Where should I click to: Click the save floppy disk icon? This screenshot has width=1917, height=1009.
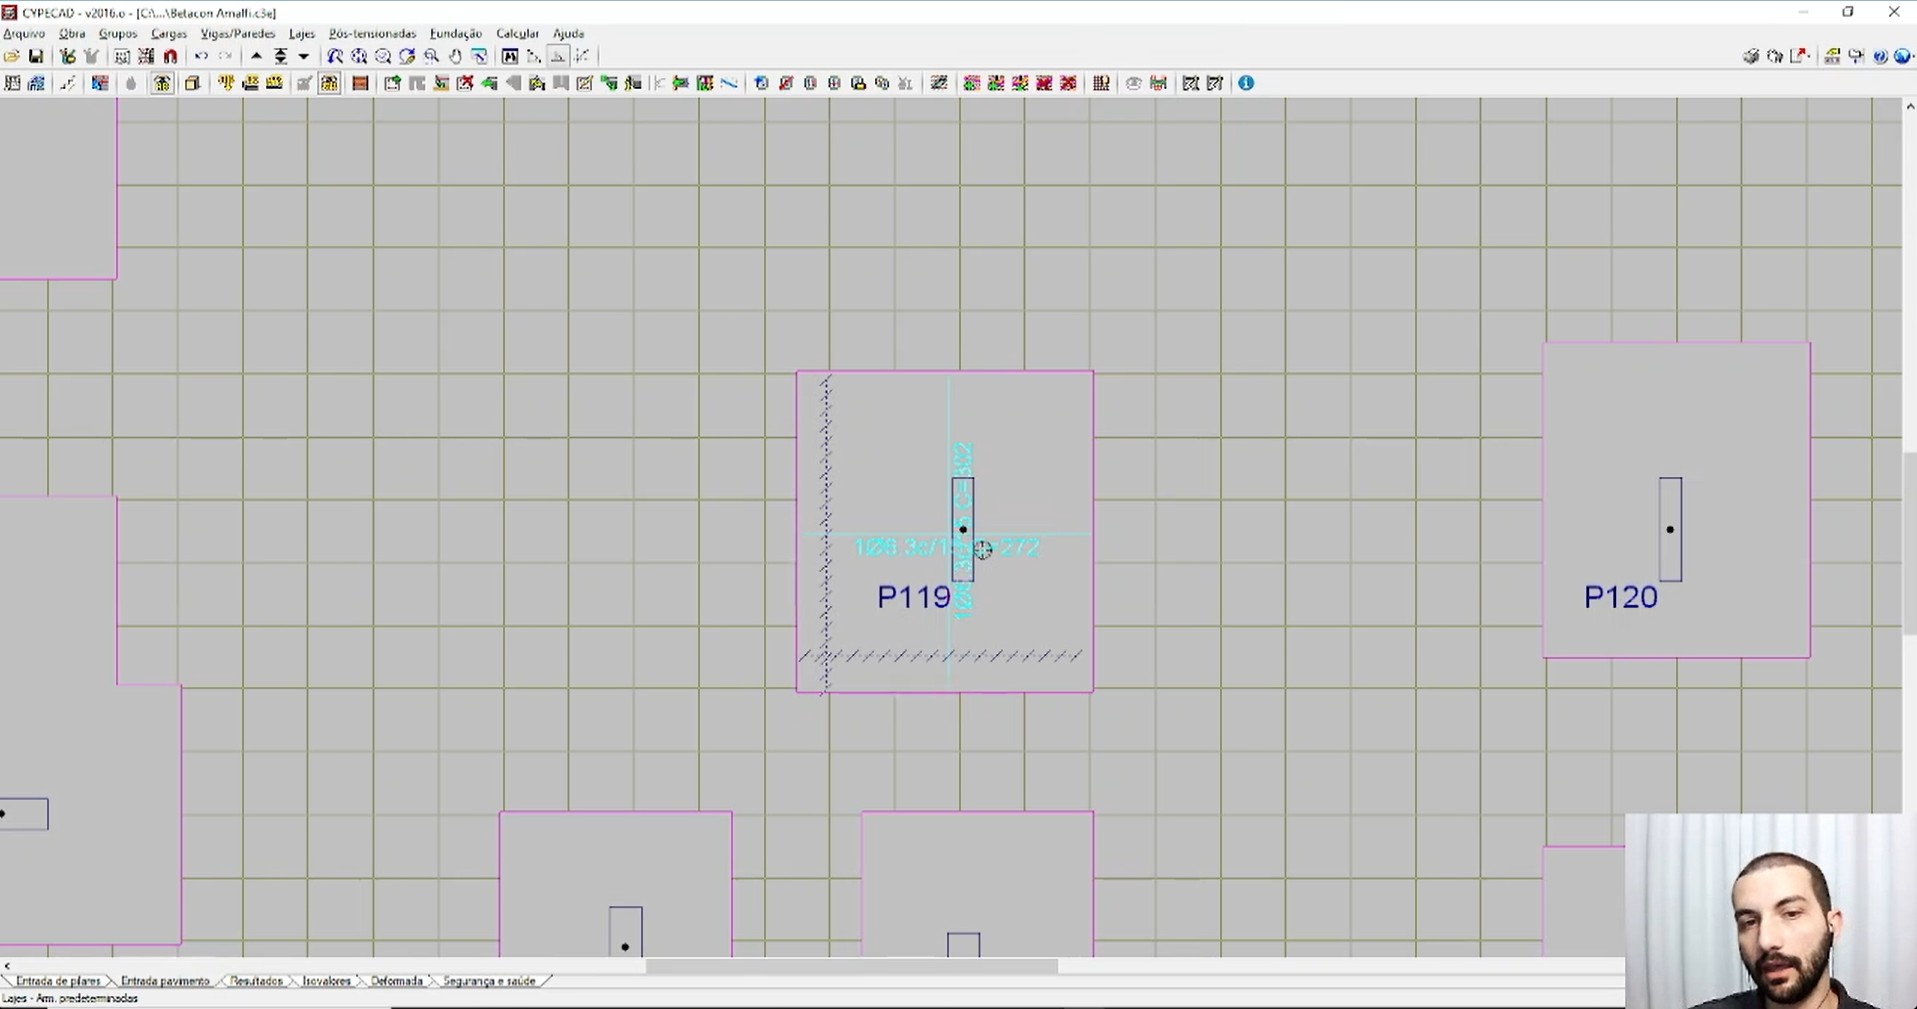tap(36, 57)
